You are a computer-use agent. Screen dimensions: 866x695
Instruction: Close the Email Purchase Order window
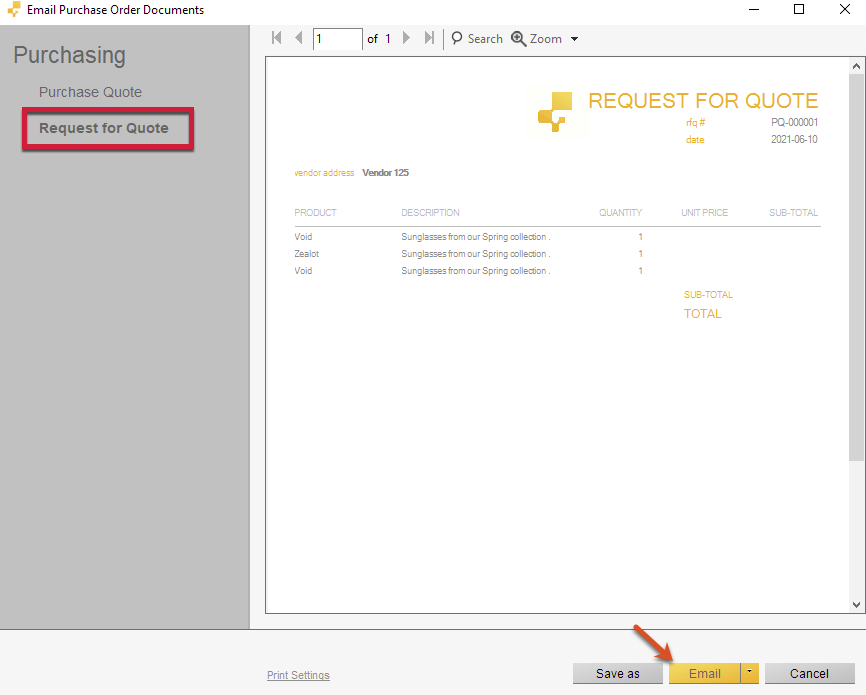(x=844, y=9)
